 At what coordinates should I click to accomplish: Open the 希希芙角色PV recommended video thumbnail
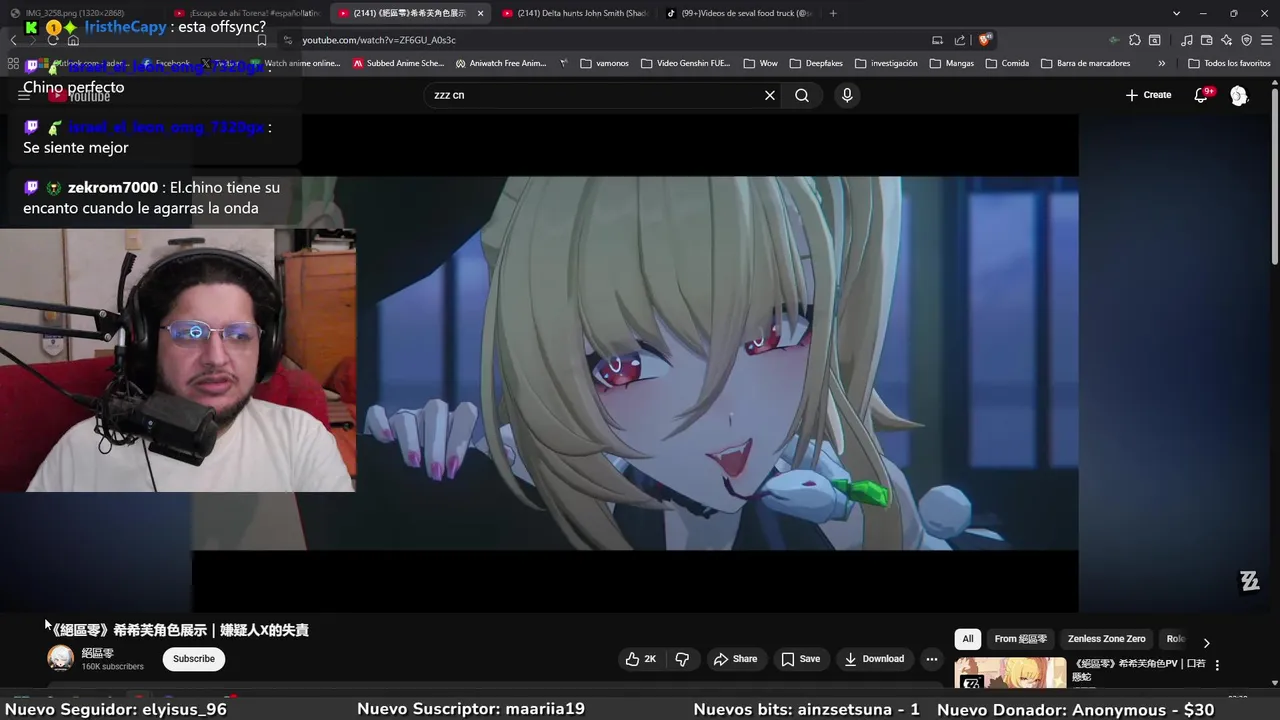tap(1010, 673)
